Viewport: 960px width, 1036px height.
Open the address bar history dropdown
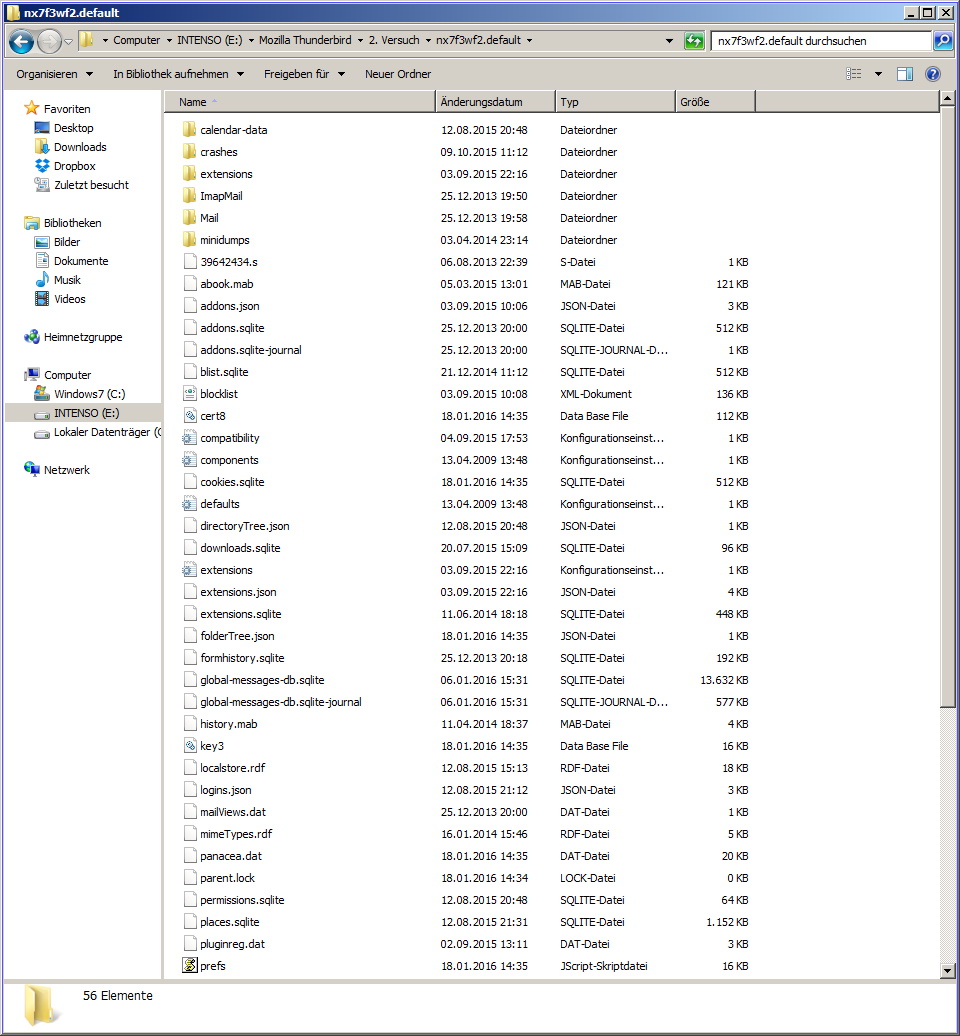tap(669, 41)
